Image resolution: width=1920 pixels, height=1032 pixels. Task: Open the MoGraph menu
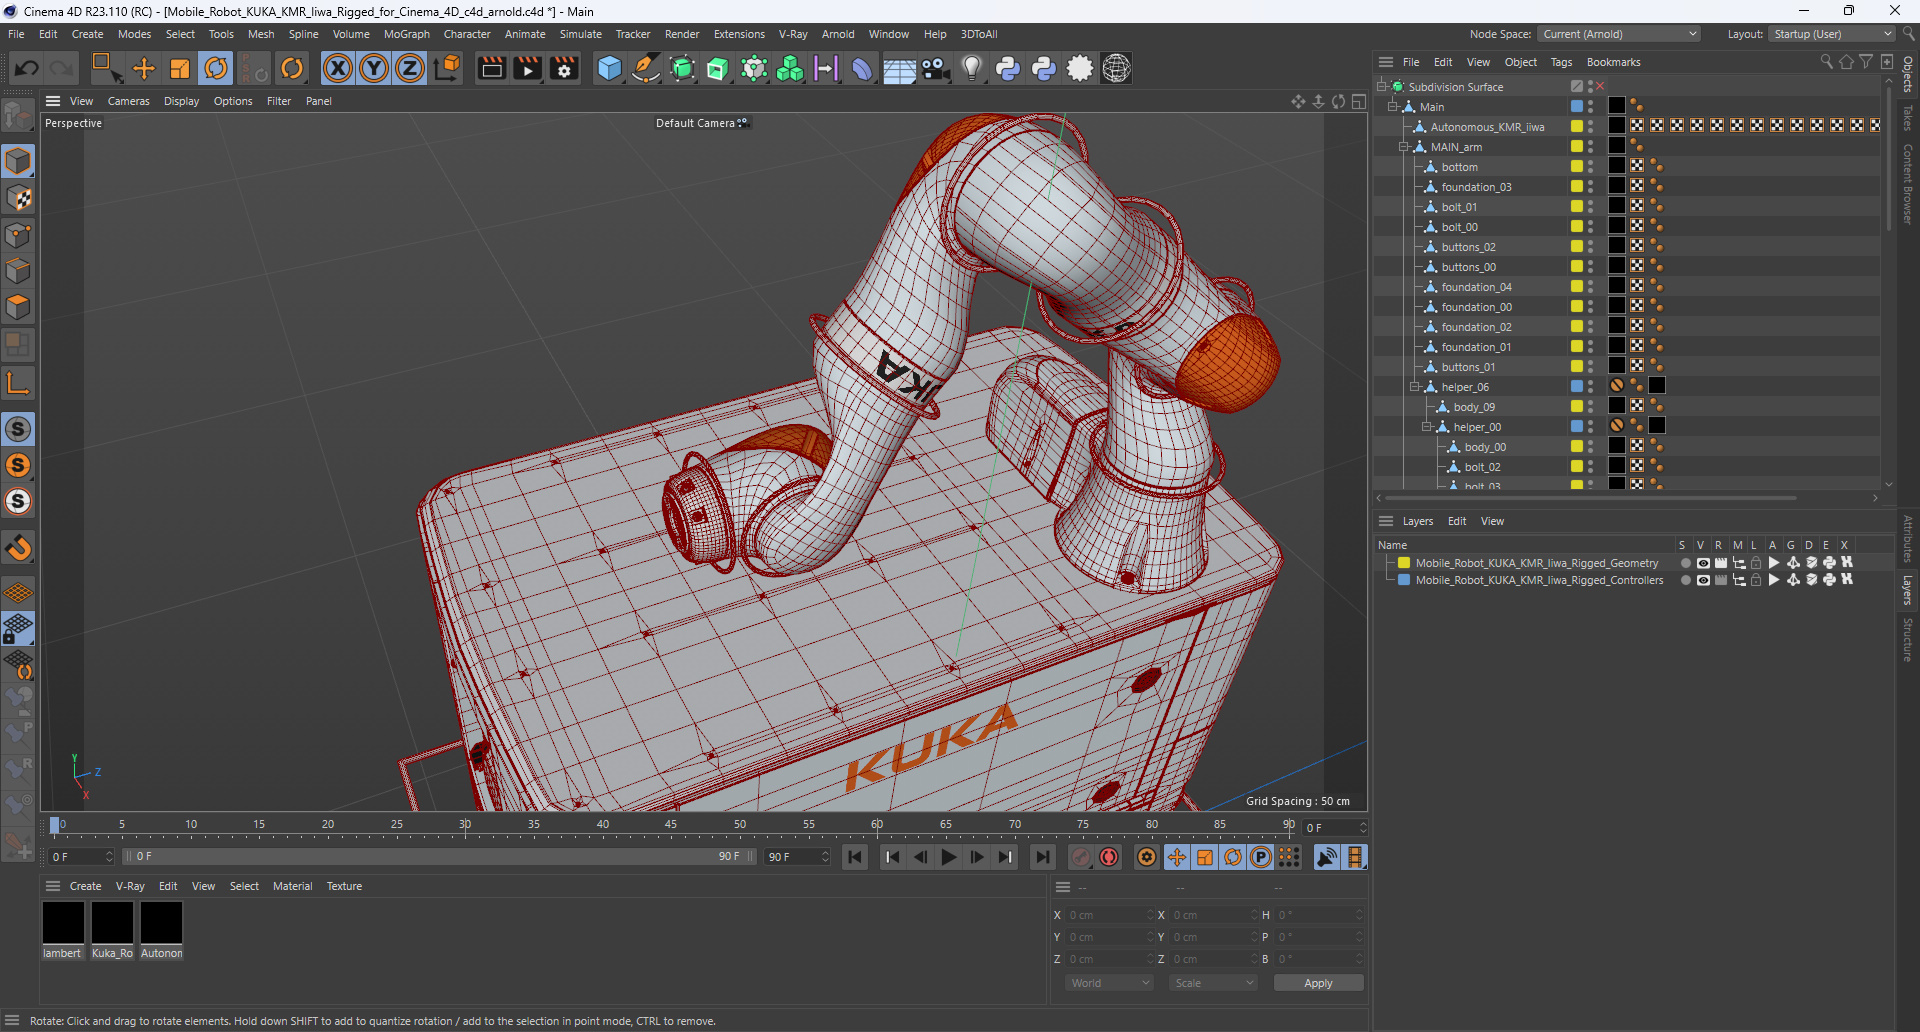[x=407, y=34]
